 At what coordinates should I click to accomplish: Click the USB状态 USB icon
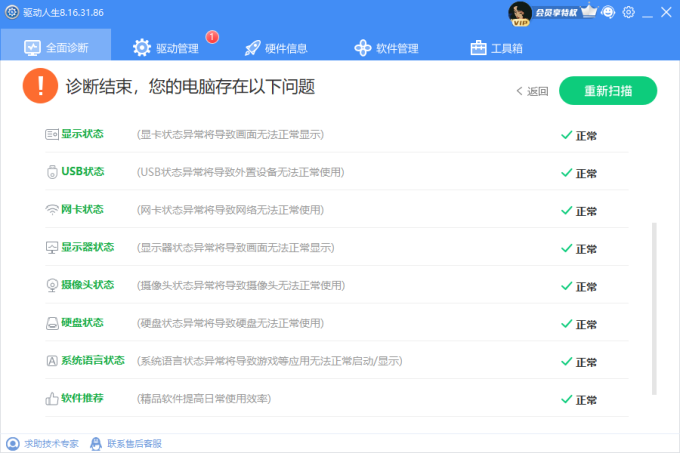pos(52,172)
